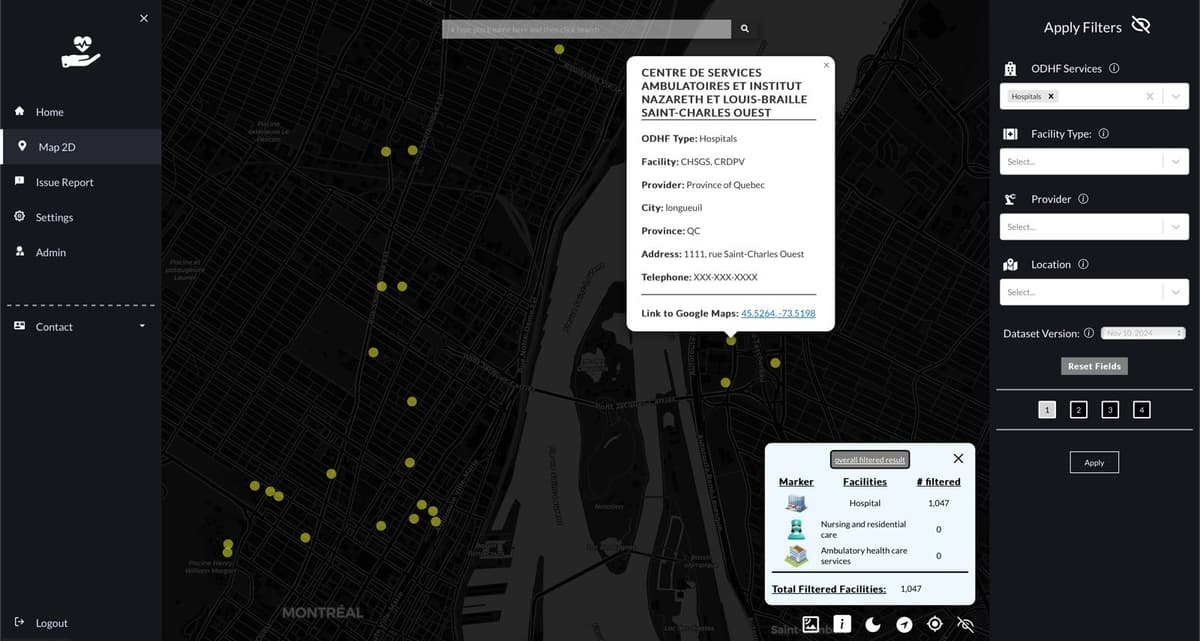Open the Google Maps link 45.5264, -73.5198

[778, 313]
